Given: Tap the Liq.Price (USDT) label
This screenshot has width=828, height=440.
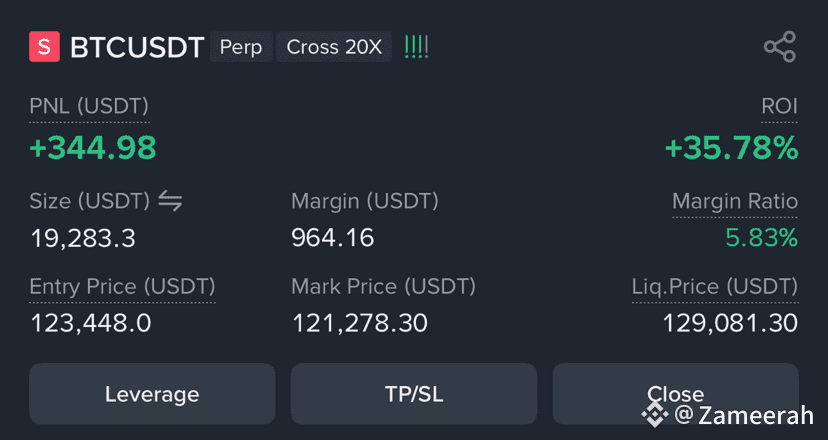Looking at the screenshot, I should (x=715, y=286).
